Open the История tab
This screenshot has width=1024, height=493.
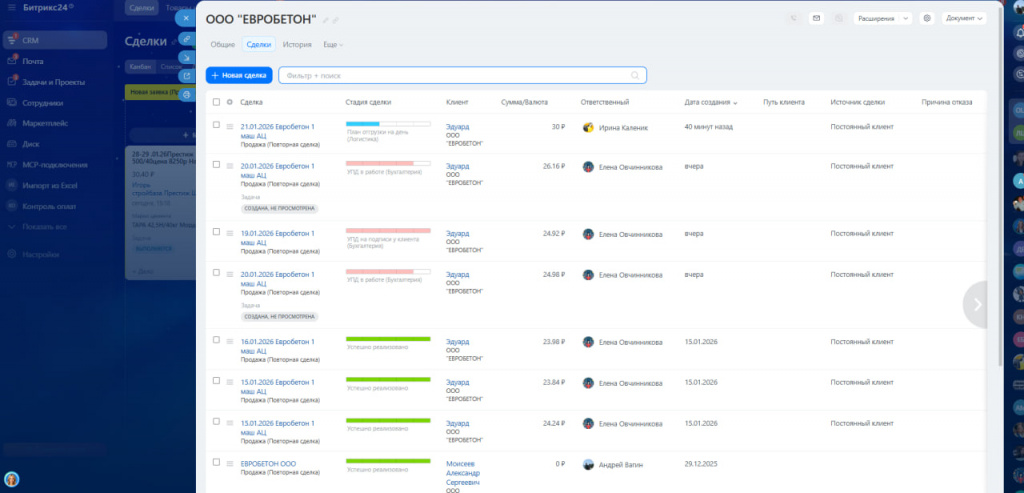click(x=297, y=44)
